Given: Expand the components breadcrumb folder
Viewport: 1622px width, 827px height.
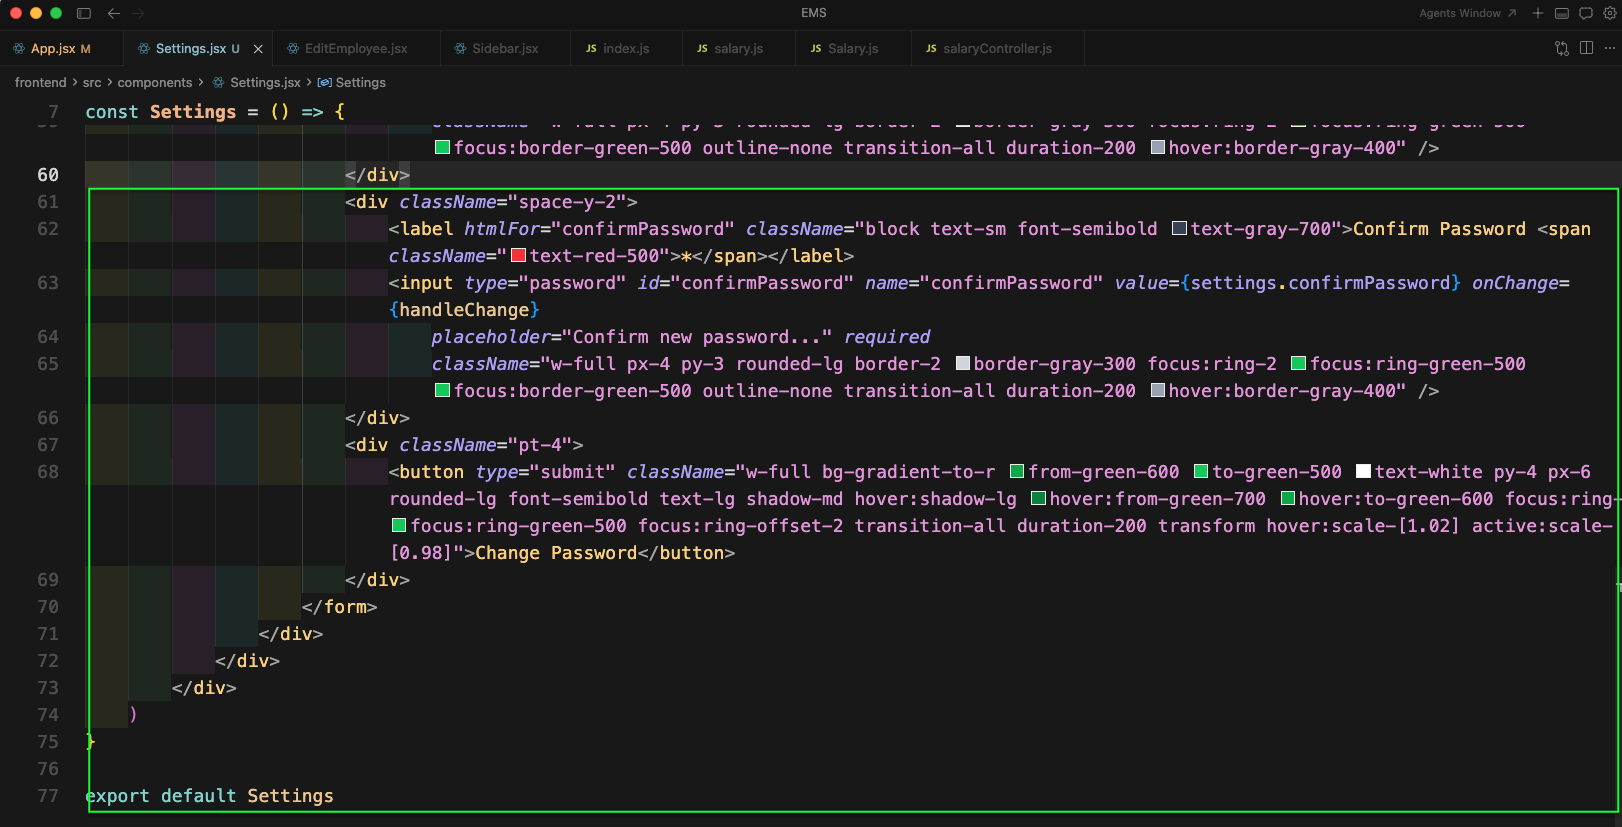Looking at the screenshot, I should tap(154, 82).
